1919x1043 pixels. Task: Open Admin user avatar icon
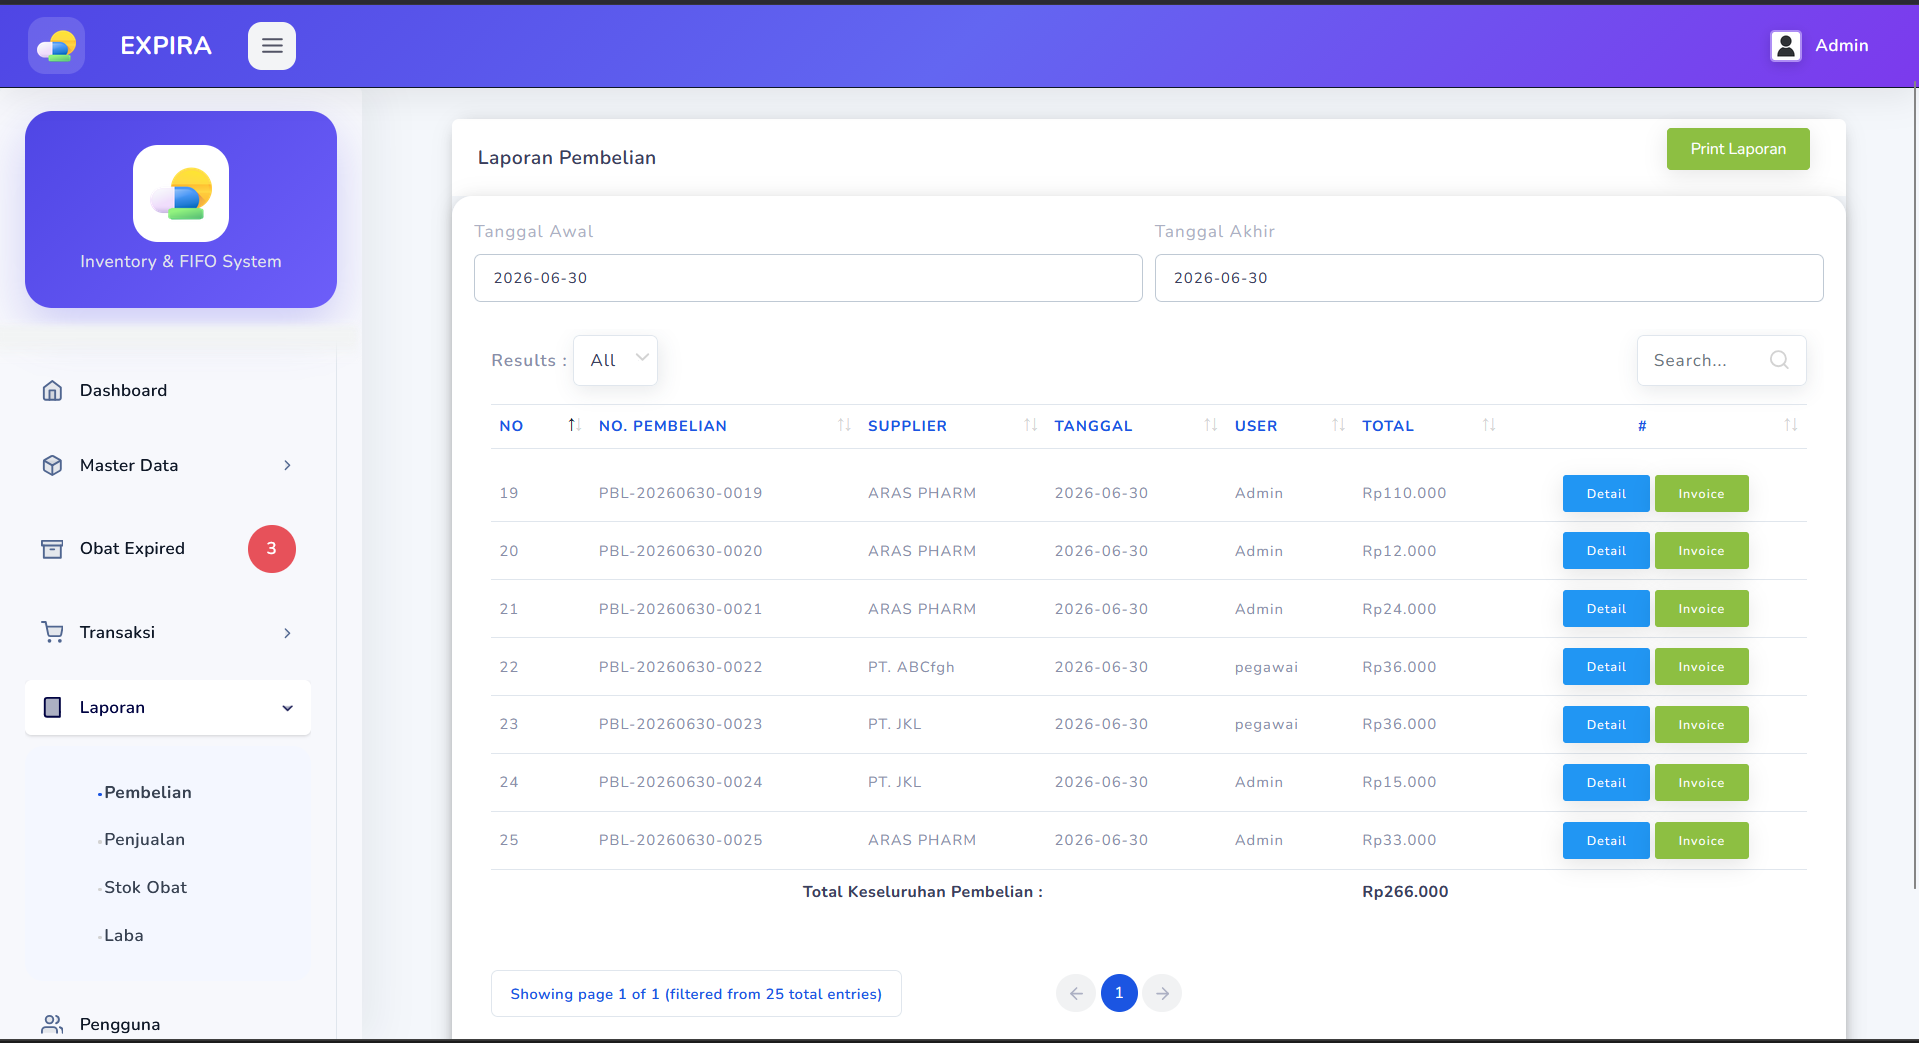(1786, 46)
